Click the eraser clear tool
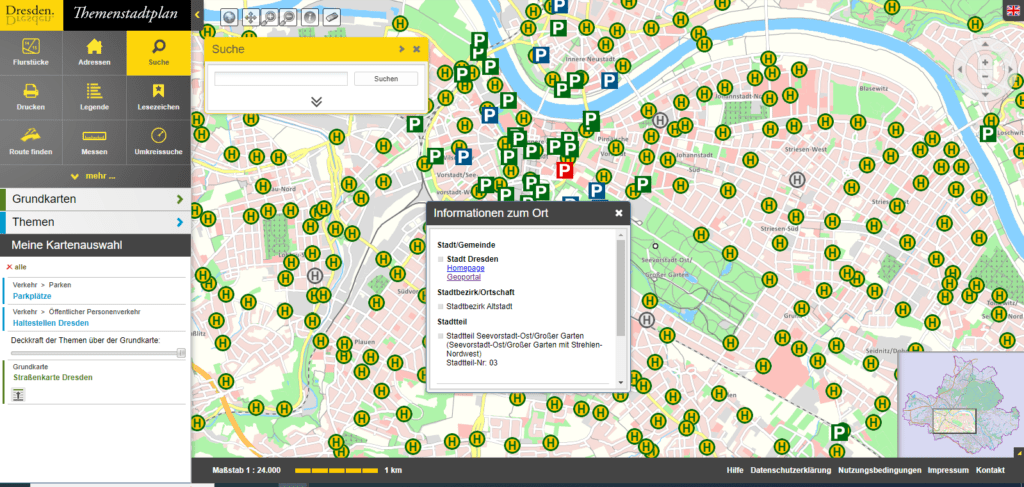1024x487 pixels. (x=330, y=18)
